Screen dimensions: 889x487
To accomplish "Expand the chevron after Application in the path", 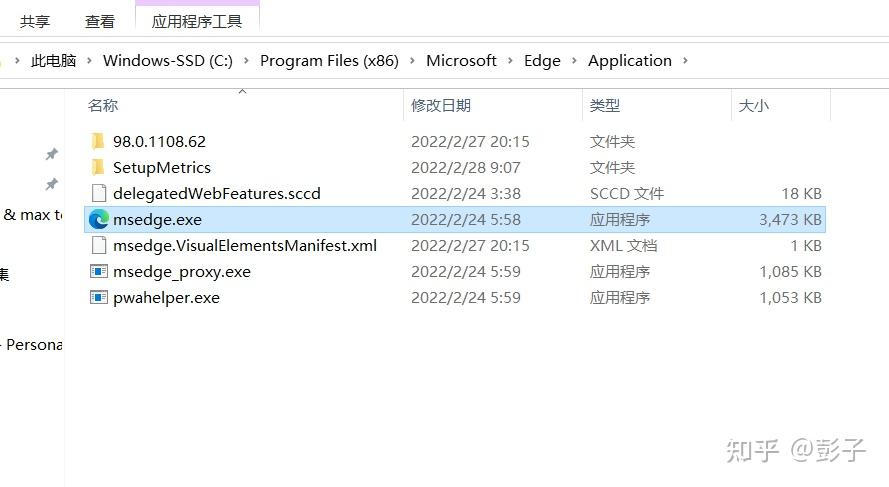I will 685,60.
